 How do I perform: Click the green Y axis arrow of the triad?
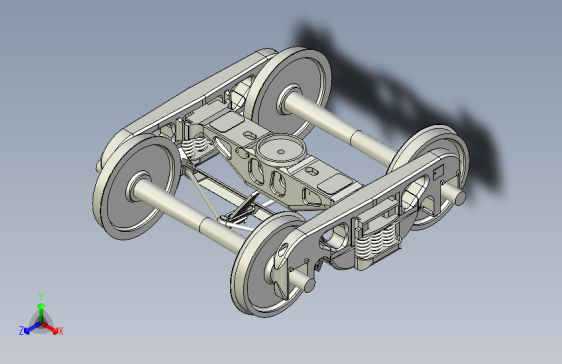(x=41, y=312)
